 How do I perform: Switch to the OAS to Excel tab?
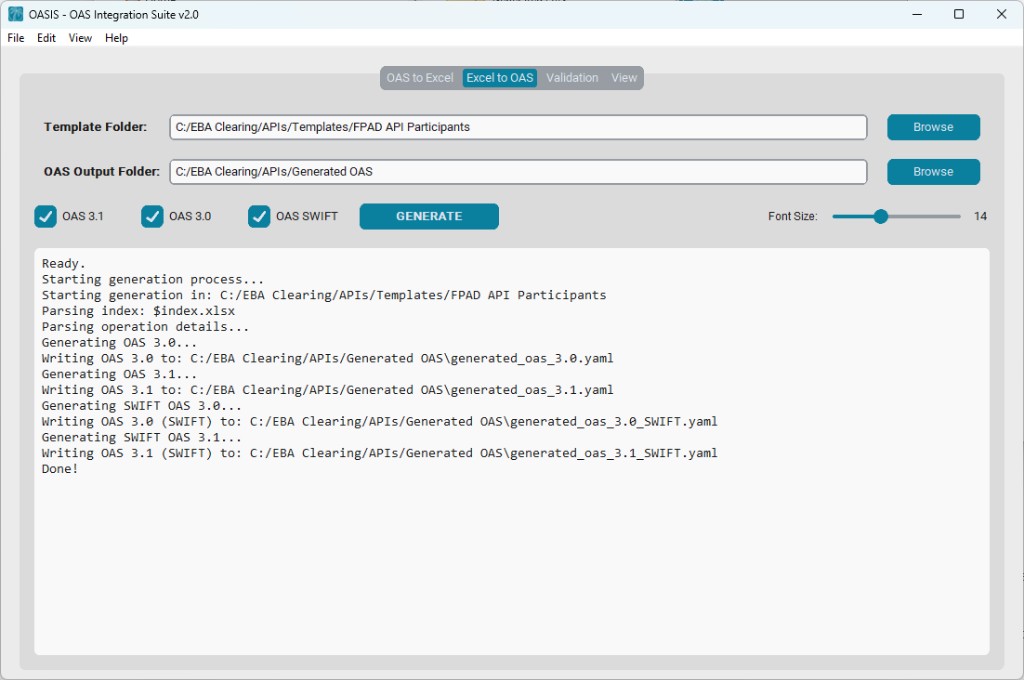tap(420, 77)
